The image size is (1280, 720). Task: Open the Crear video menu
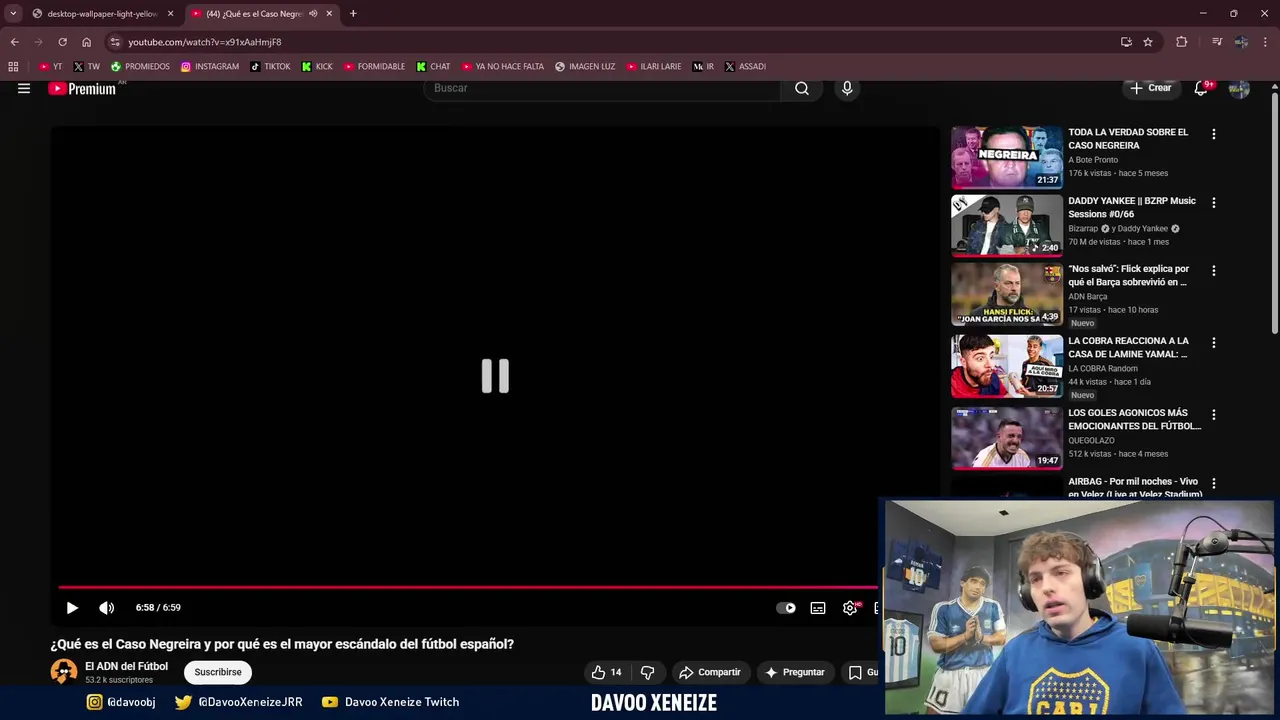pos(1150,88)
